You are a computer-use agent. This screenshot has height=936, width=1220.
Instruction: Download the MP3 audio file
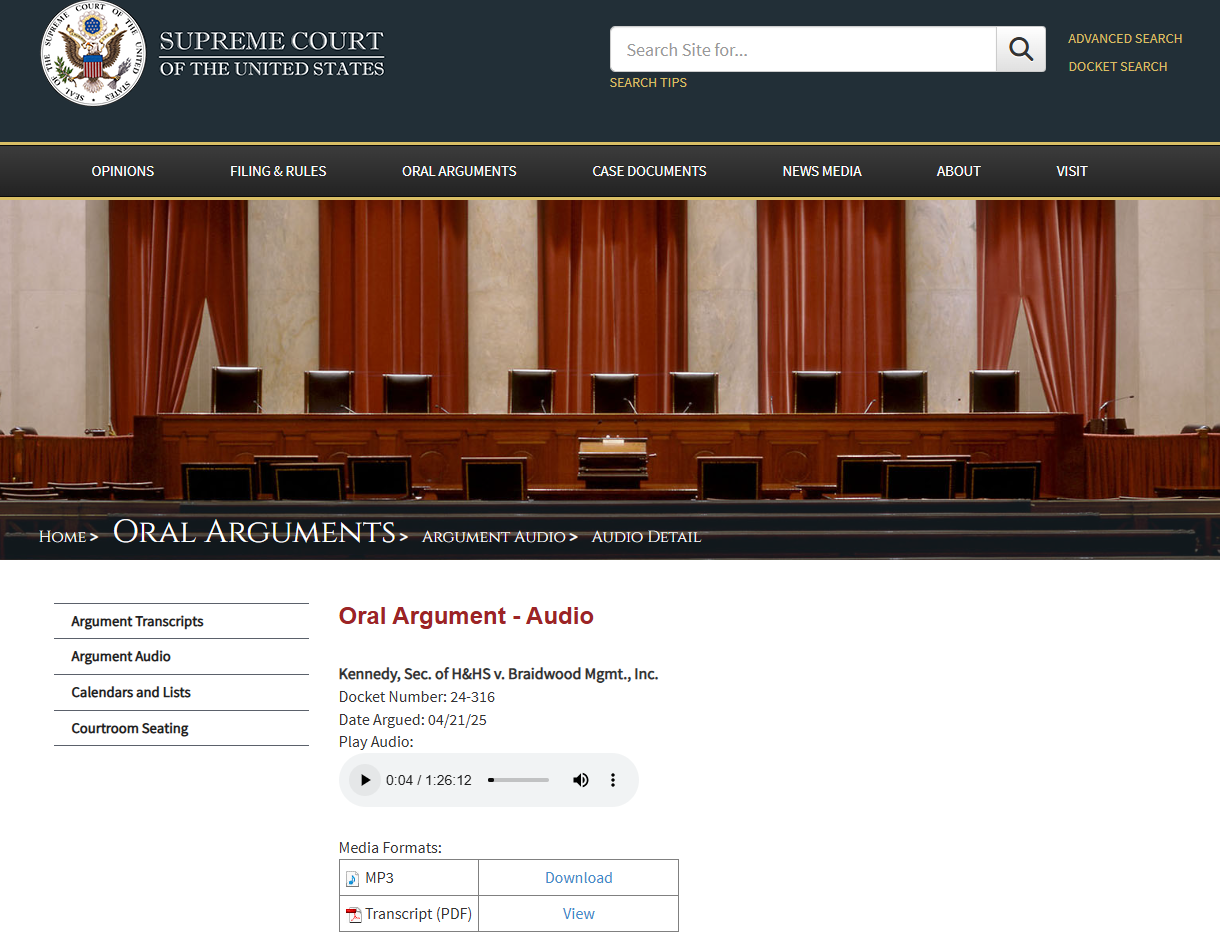pyautogui.click(x=578, y=878)
